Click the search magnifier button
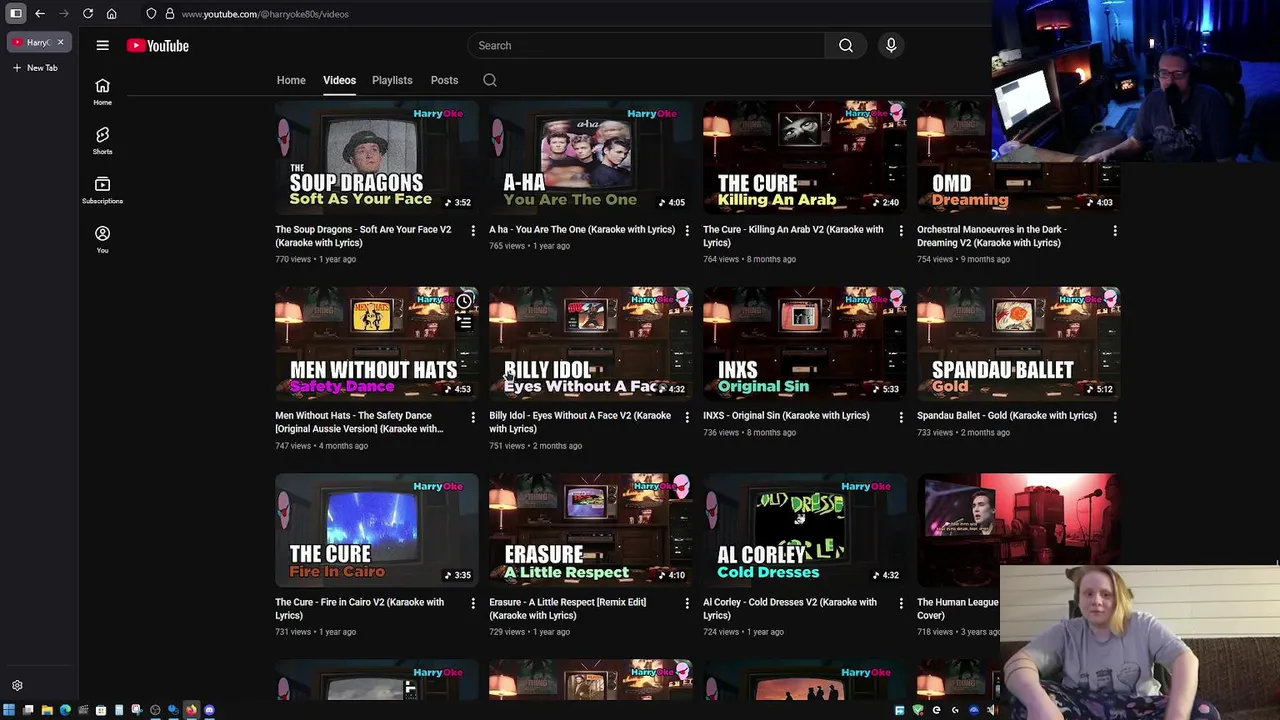 pos(846,45)
